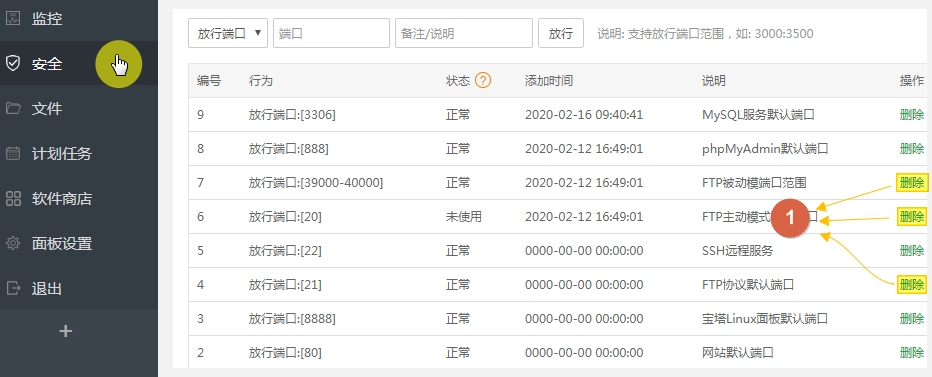Delete the port 20 rule
Viewport: 932px width, 377px height.
[912, 216]
